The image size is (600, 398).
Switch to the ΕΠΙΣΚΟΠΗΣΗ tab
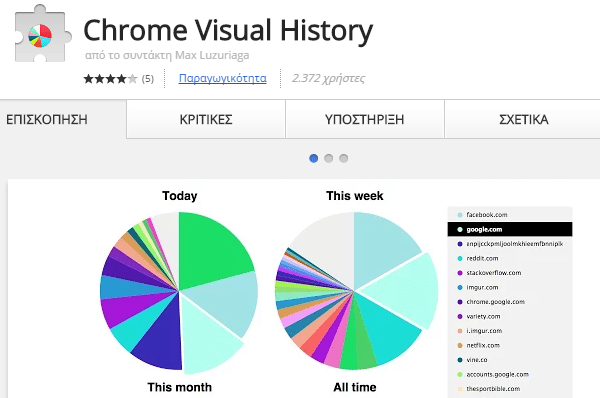point(47,119)
